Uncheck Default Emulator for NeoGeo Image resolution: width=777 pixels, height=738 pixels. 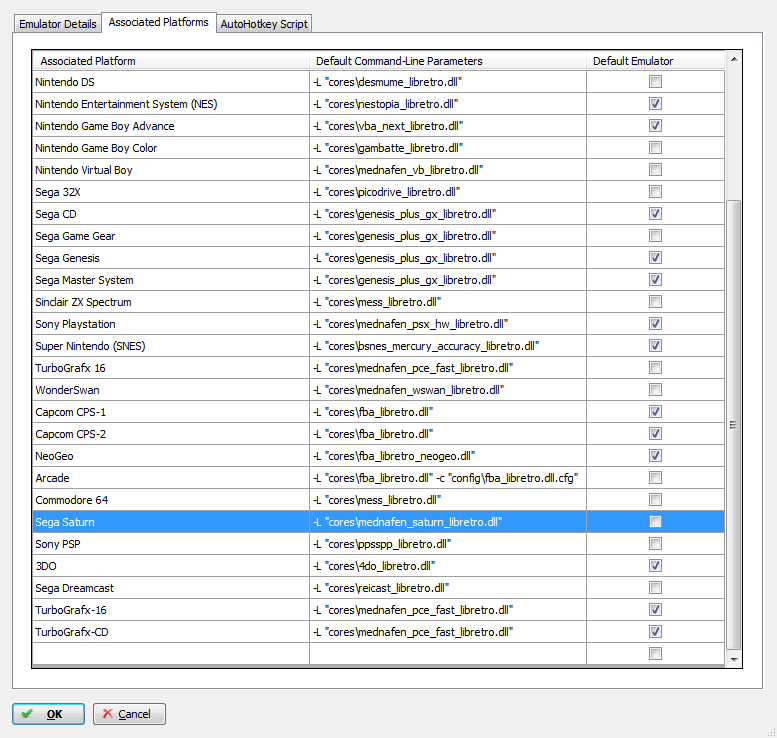[x=655, y=456]
